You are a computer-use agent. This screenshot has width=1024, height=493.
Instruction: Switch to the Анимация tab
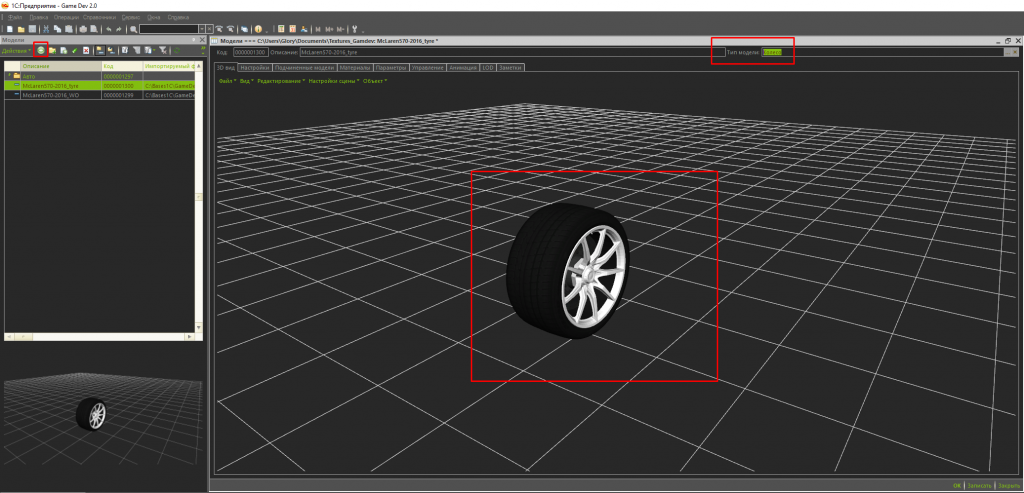463,67
